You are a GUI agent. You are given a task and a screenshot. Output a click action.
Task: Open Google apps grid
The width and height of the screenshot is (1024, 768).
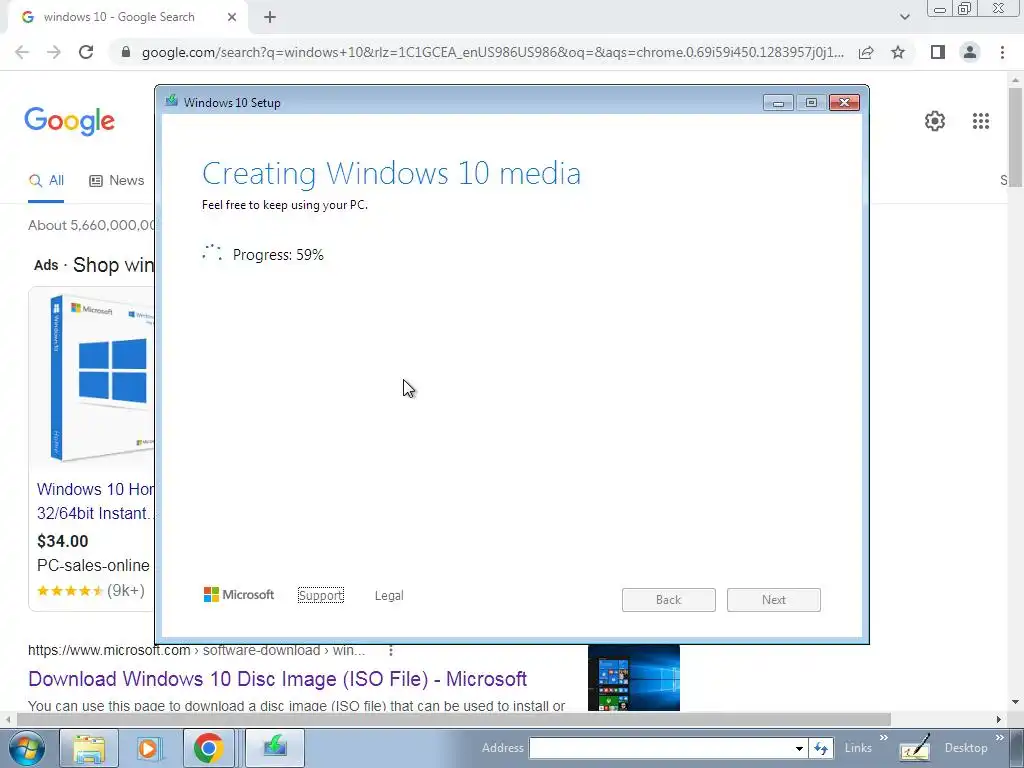[x=980, y=121]
